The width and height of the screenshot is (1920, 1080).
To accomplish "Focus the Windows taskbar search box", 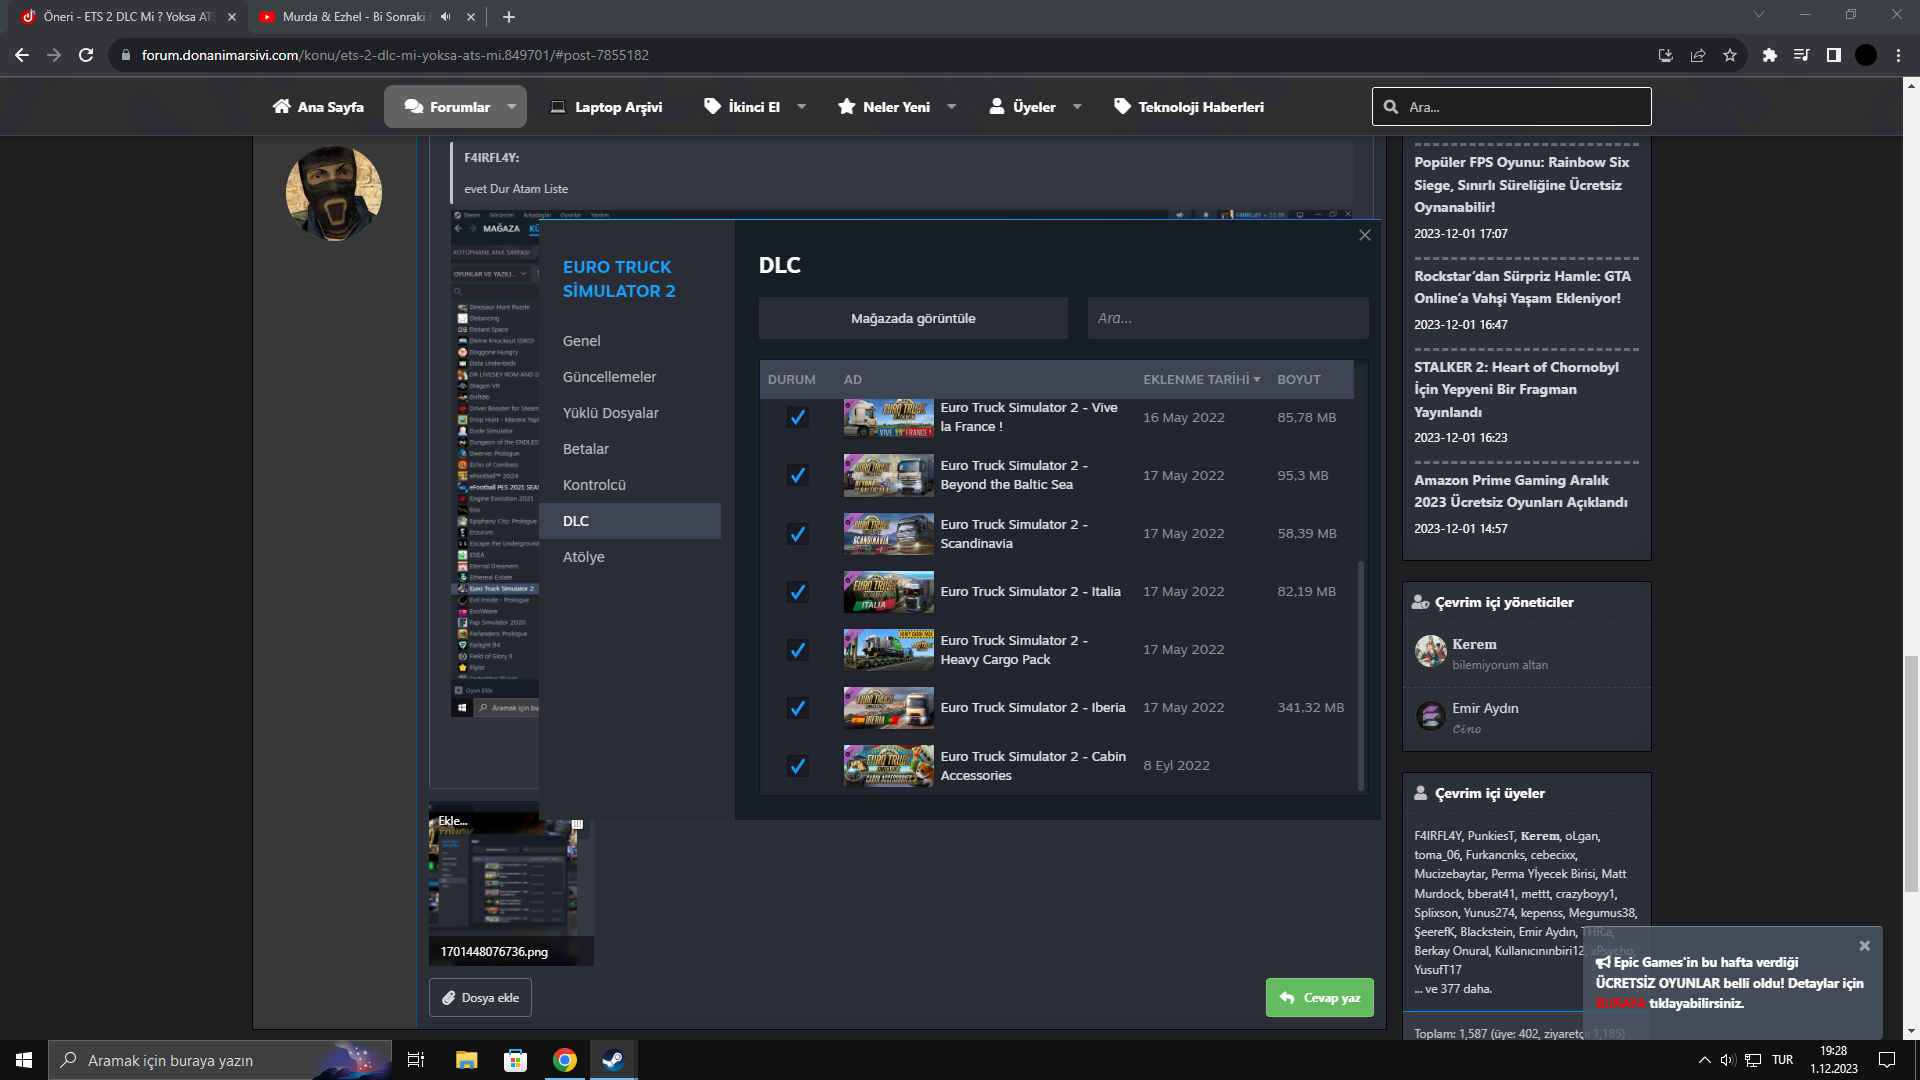I will [220, 1060].
